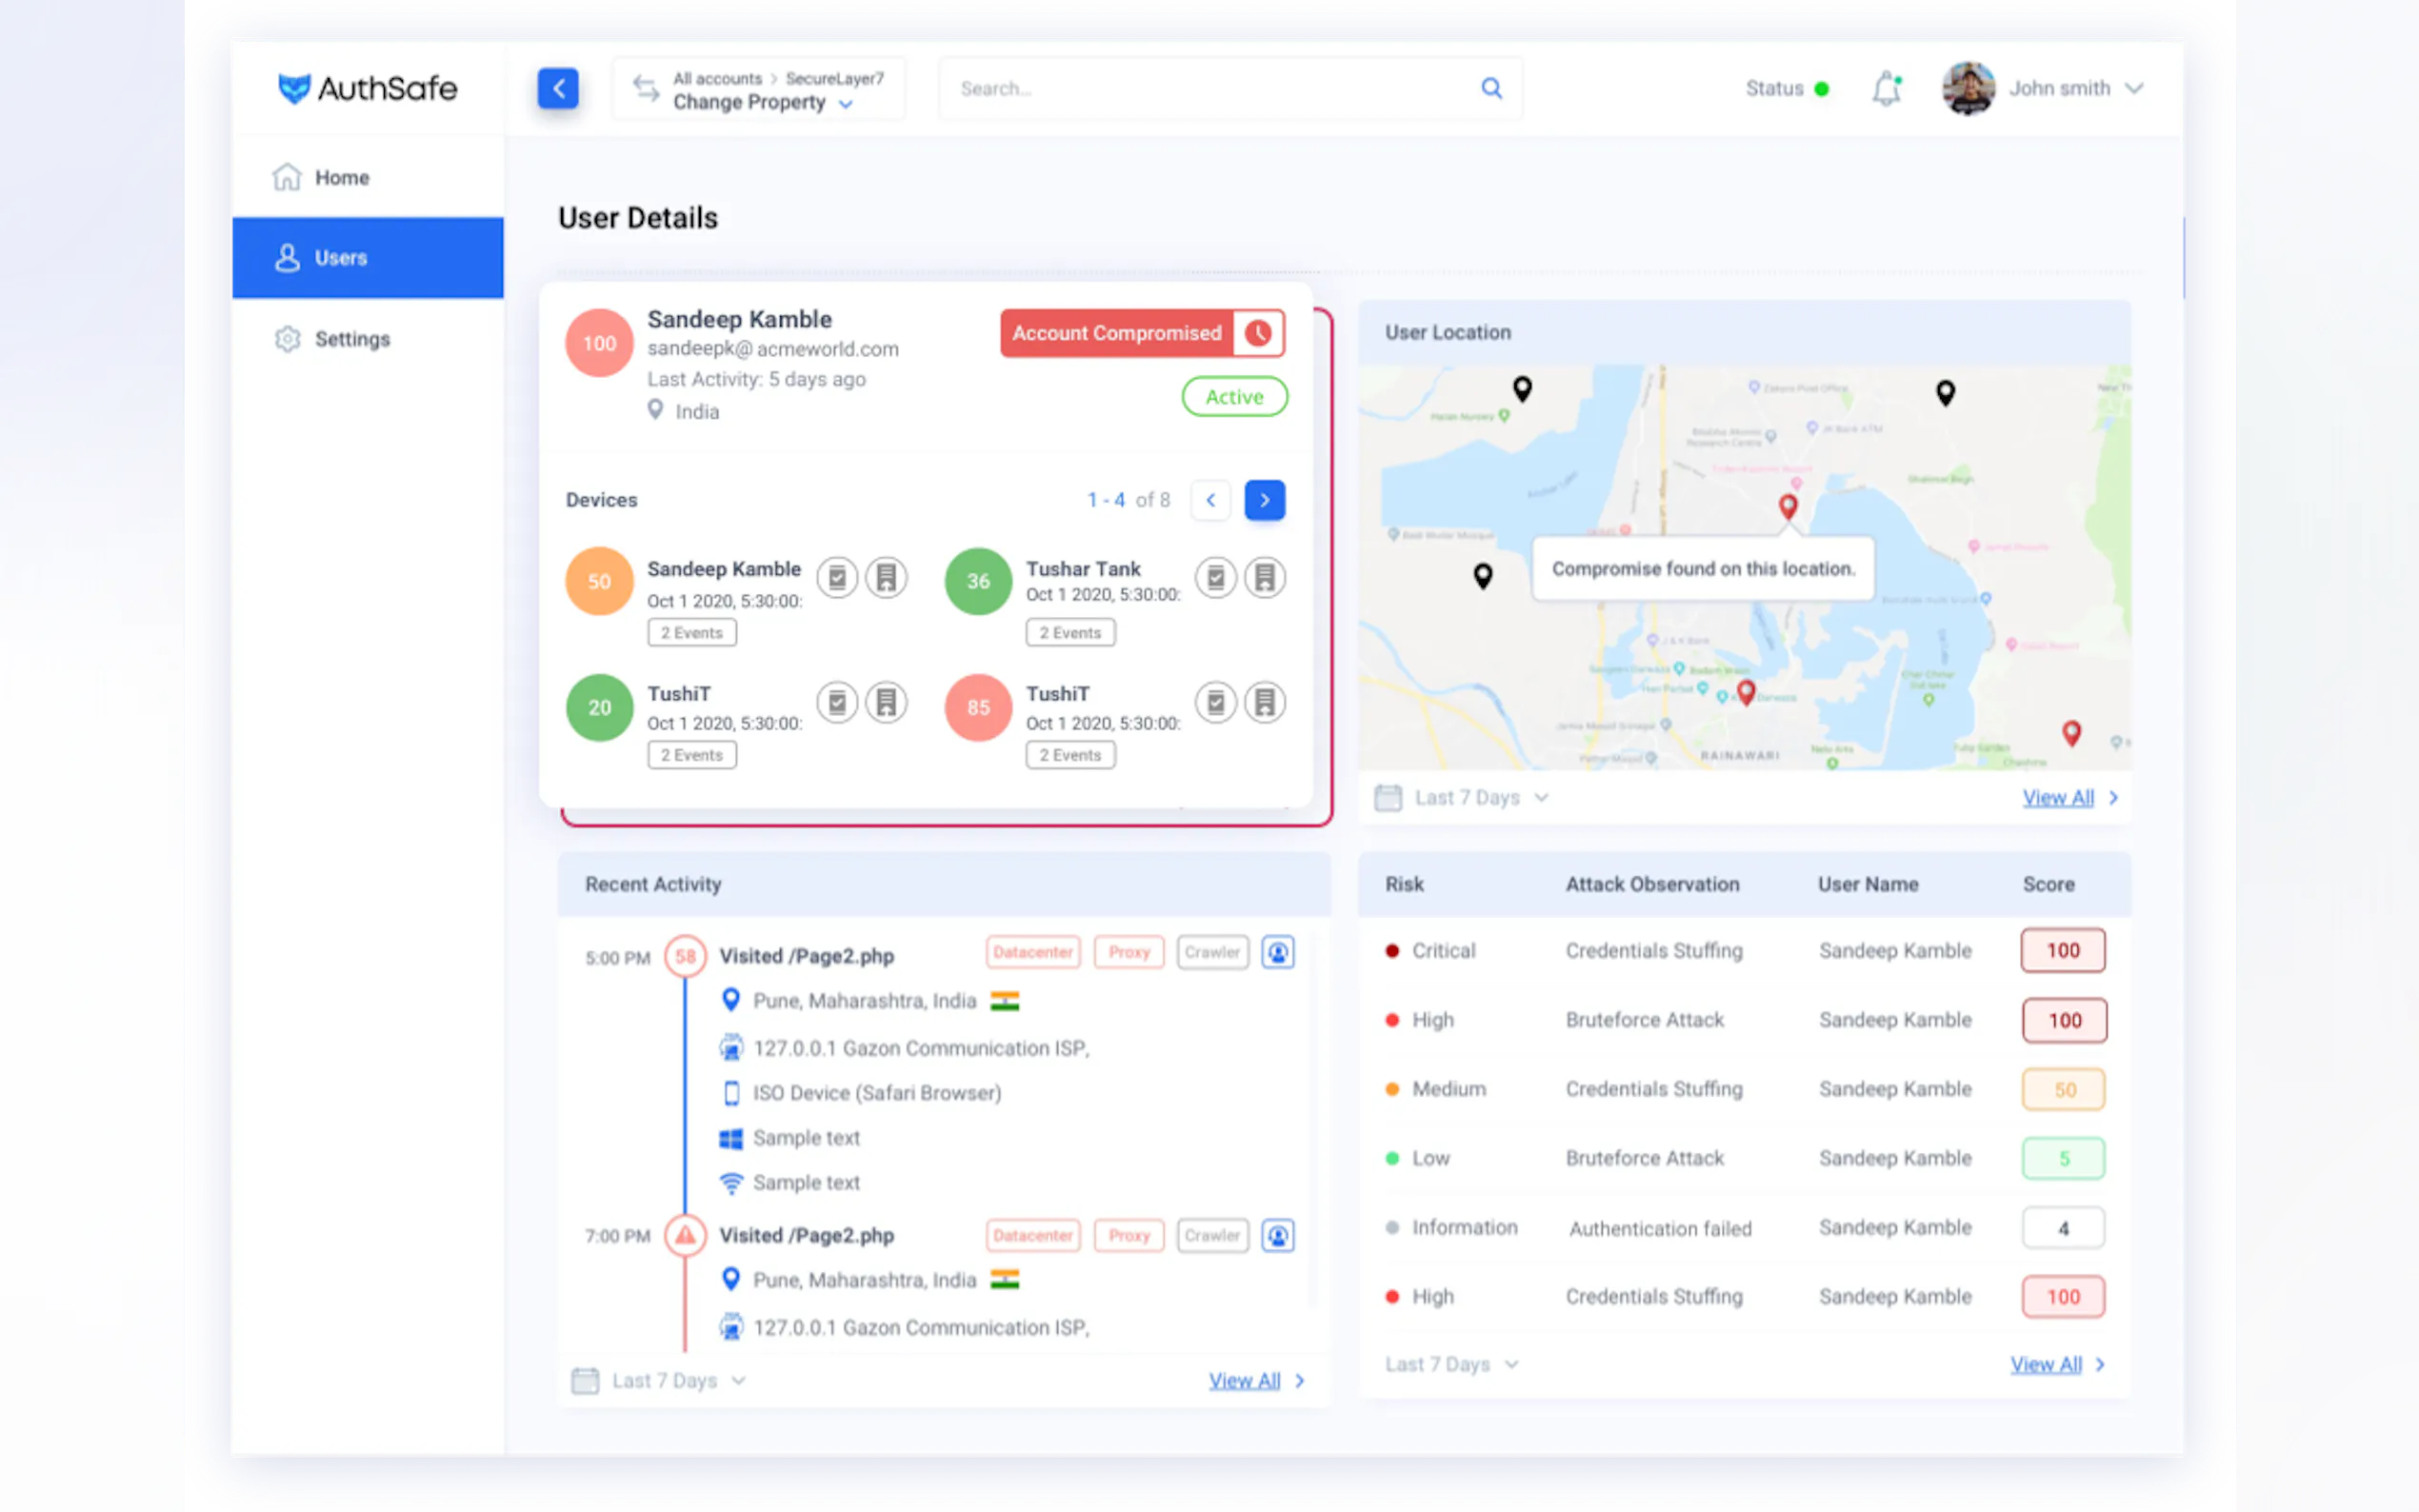Go to Home in sidebar
2419x1512 pixels.
pos(368,178)
